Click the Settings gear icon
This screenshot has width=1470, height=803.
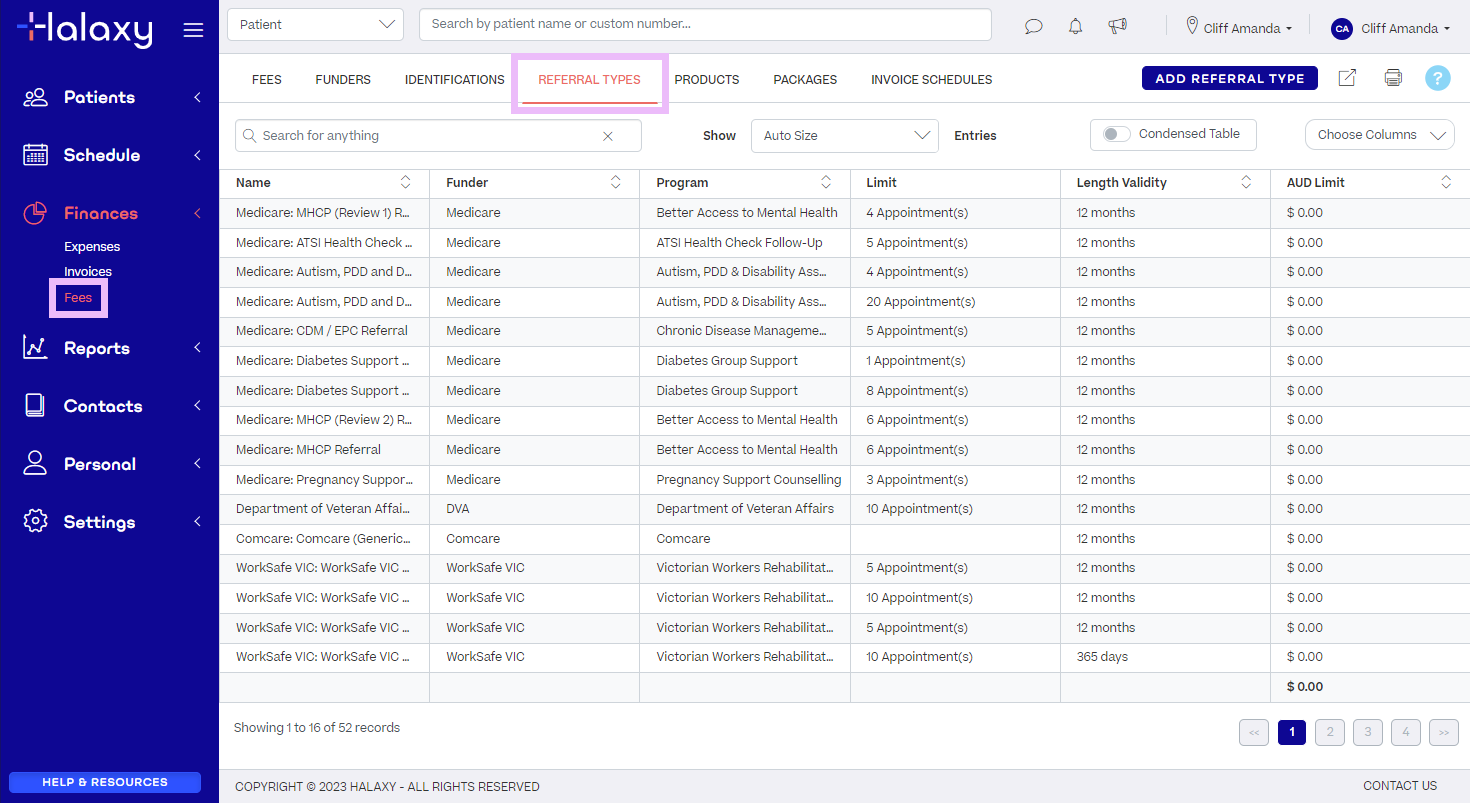(x=35, y=522)
